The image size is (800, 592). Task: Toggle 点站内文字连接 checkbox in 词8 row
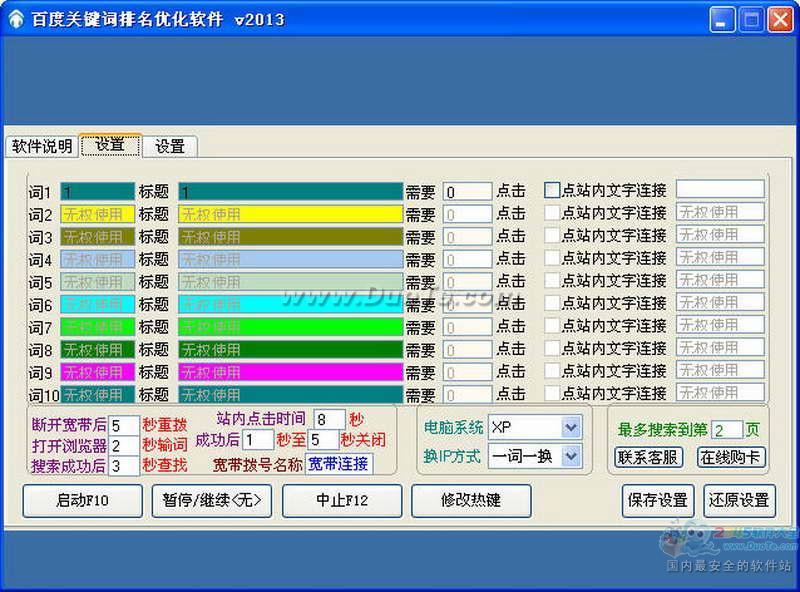(x=552, y=348)
